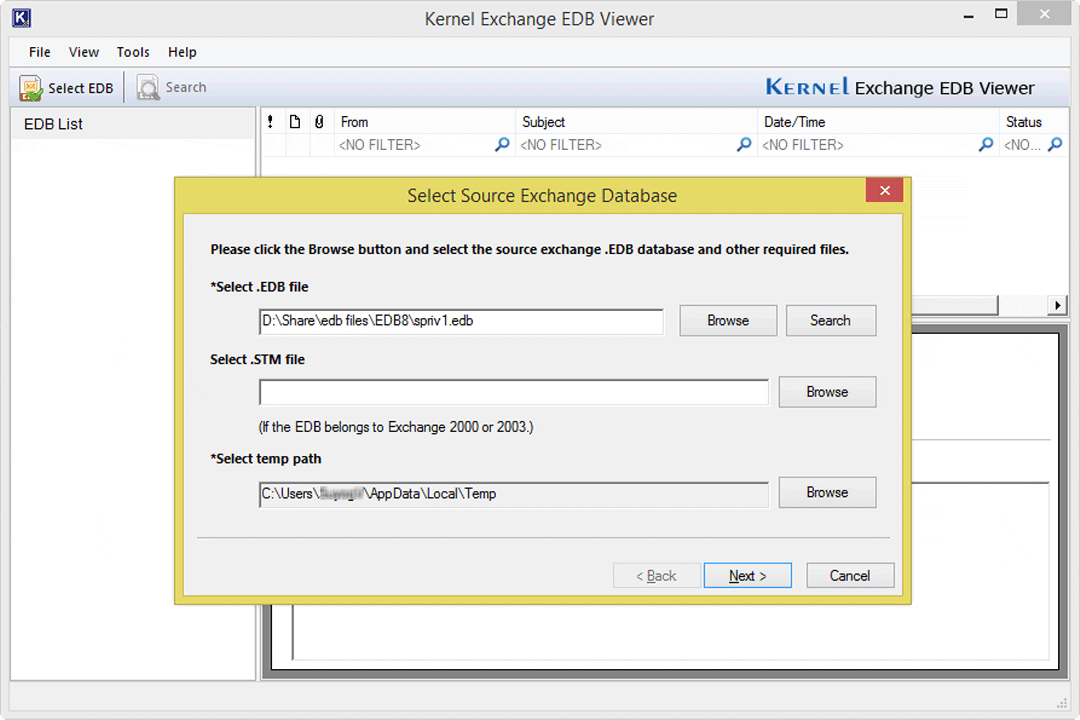Open the Help menu

click(x=183, y=52)
